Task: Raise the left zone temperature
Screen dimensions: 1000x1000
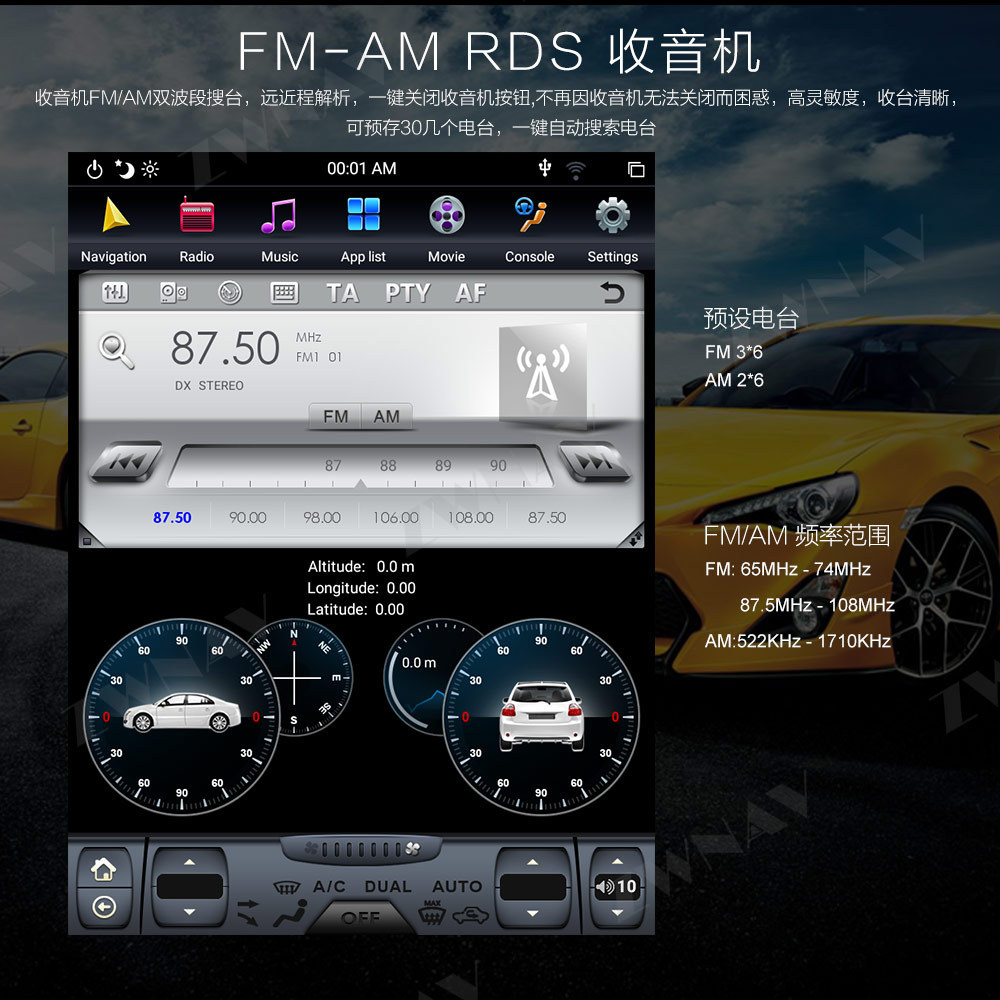Action: (189, 862)
